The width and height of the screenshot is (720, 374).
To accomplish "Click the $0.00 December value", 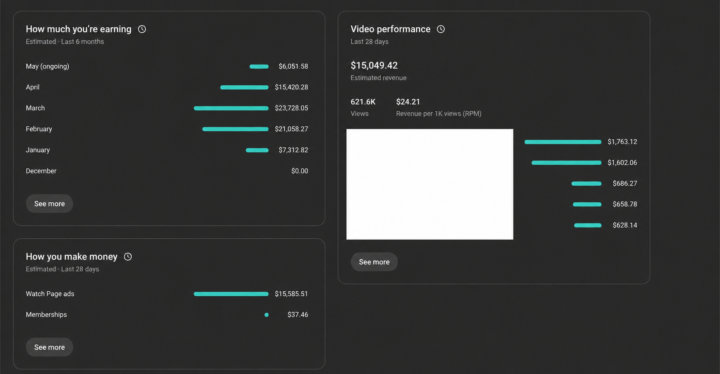I will point(300,171).
